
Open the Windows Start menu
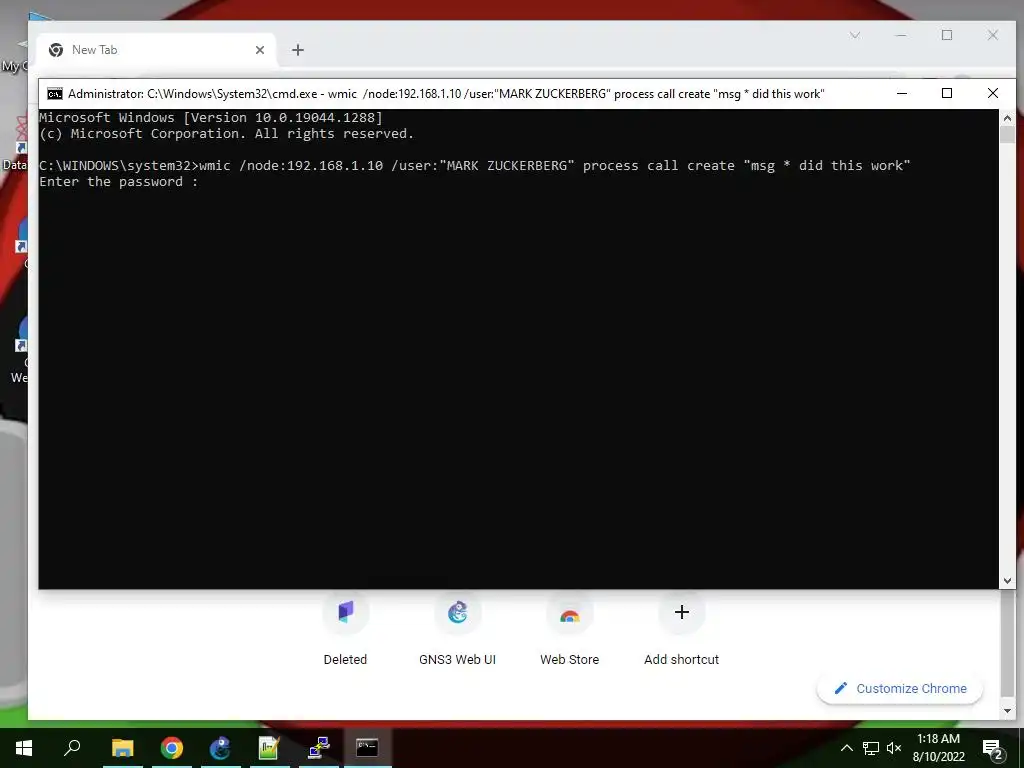tap(24, 748)
